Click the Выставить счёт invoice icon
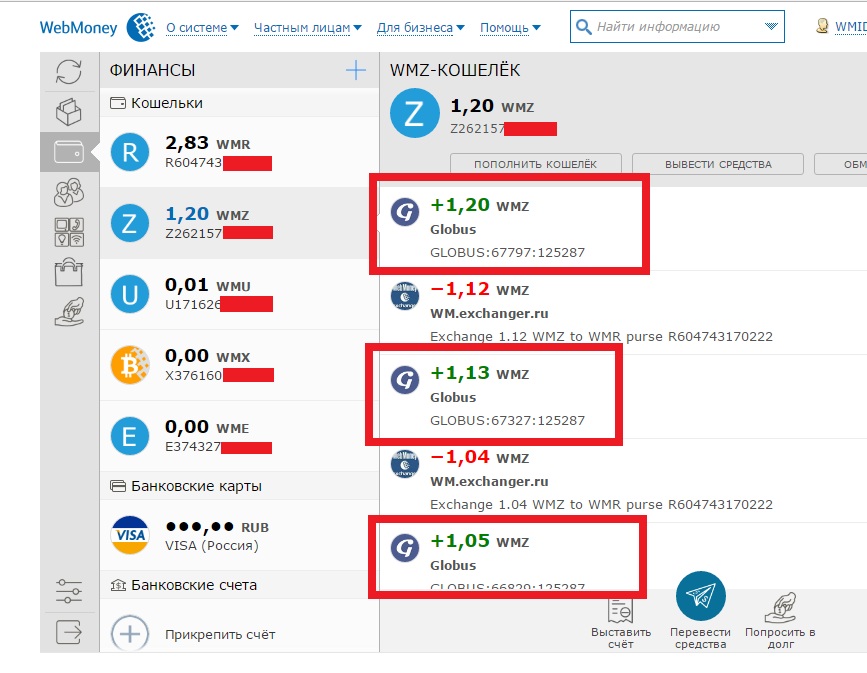 pyautogui.click(x=620, y=611)
